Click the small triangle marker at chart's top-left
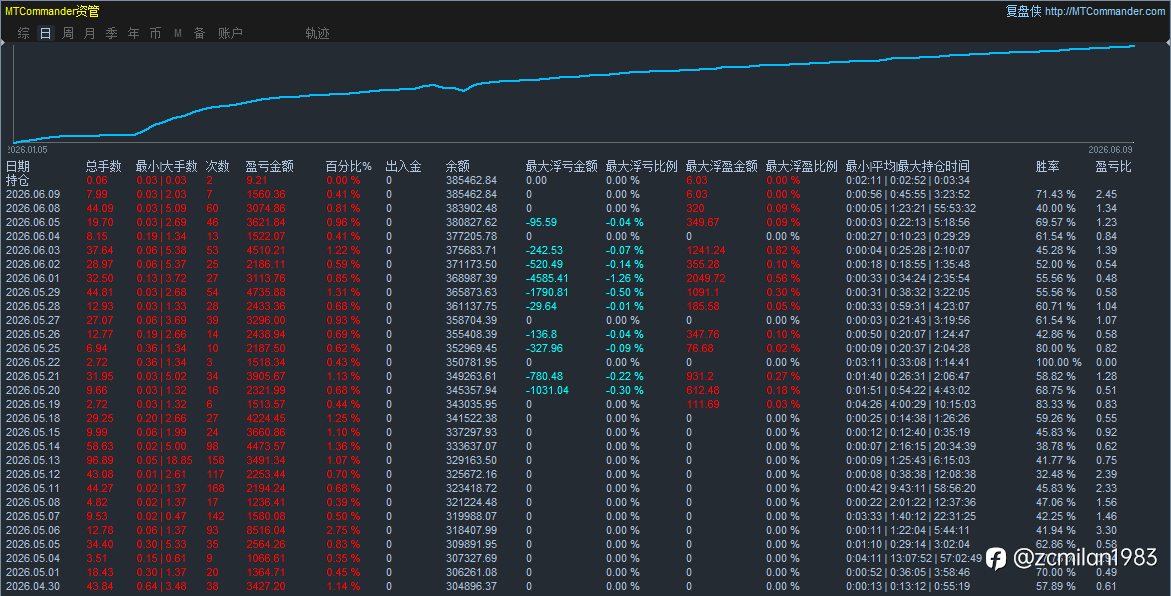Image resolution: width=1171 pixels, height=596 pixels. coord(3,44)
